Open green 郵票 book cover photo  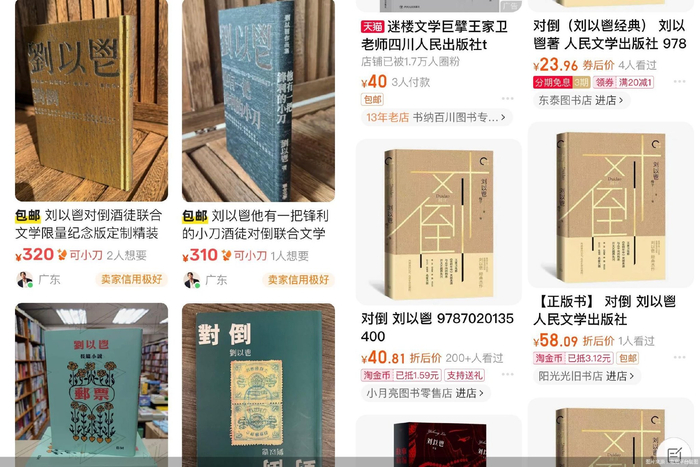coord(92,385)
